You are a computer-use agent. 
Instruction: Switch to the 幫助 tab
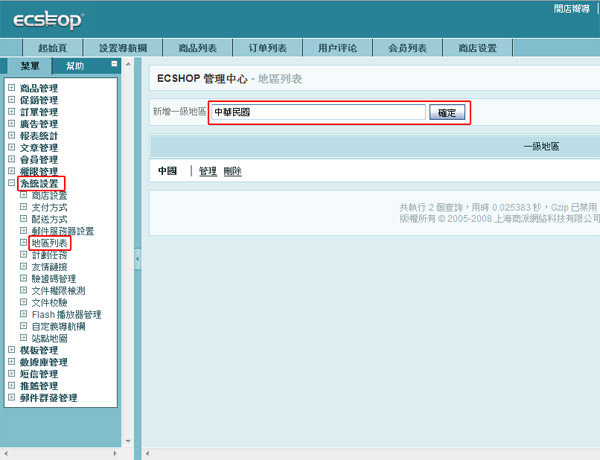[x=75, y=66]
